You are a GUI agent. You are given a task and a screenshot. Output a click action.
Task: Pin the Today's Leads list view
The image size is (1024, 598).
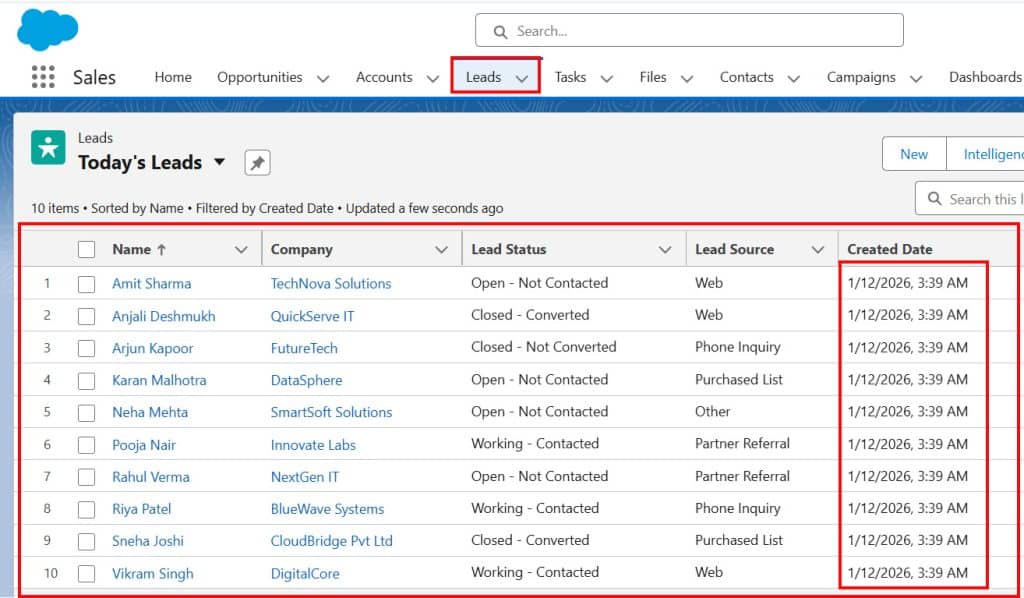pyautogui.click(x=257, y=161)
